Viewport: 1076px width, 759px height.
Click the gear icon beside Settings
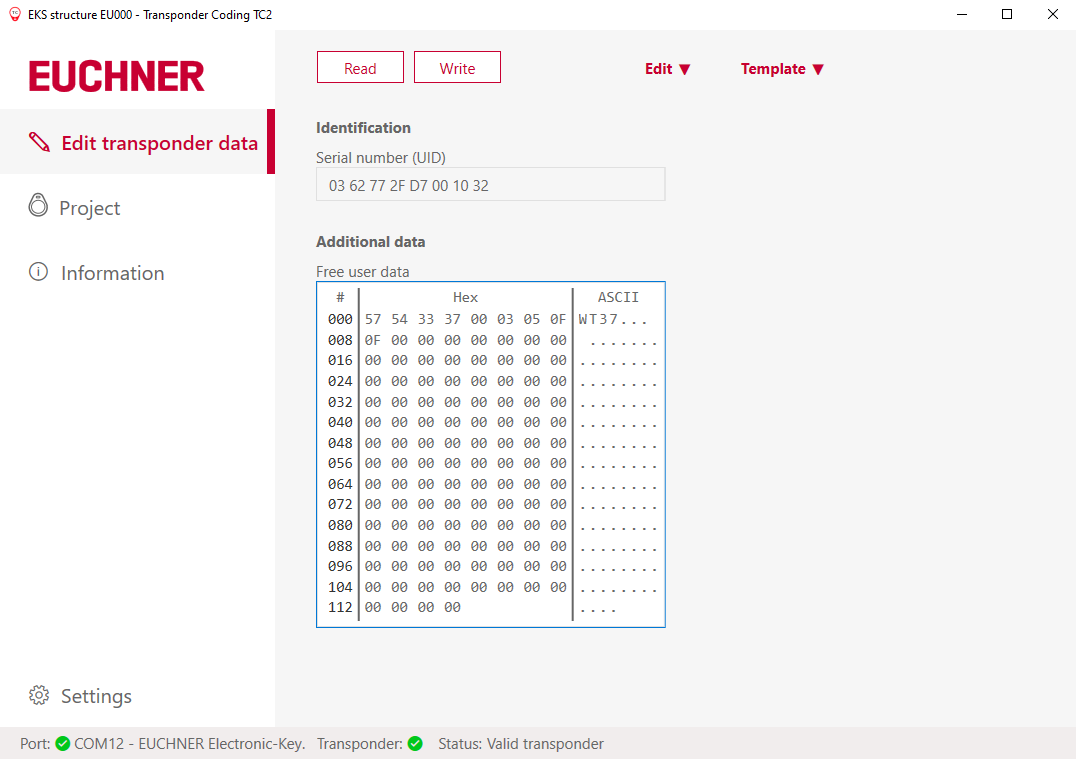39,695
